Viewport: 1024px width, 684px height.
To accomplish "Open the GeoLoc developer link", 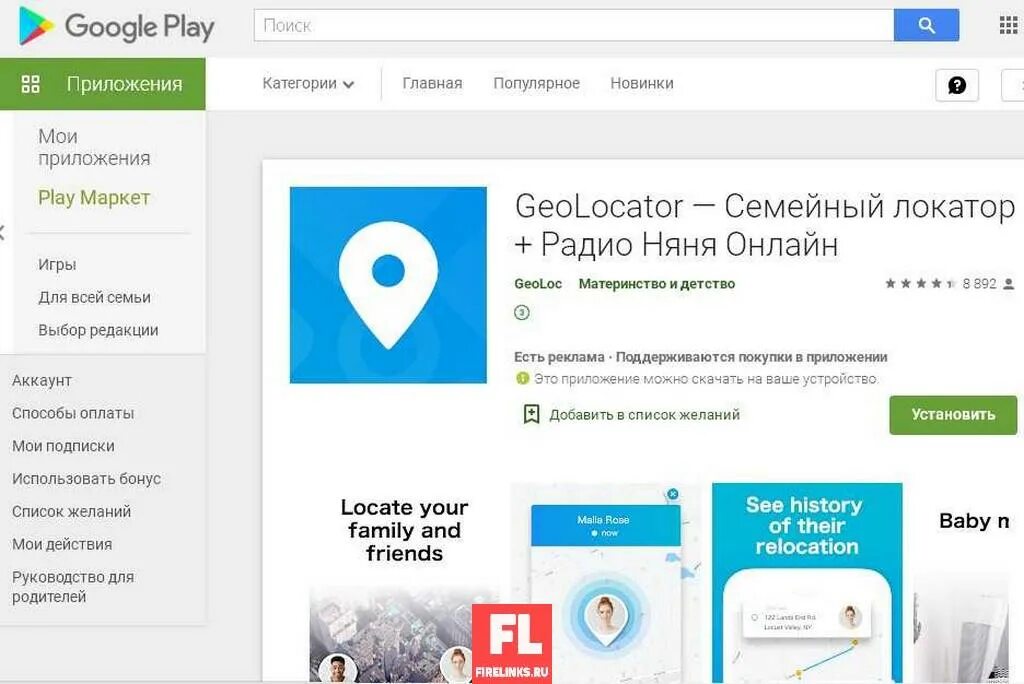I will point(538,284).
